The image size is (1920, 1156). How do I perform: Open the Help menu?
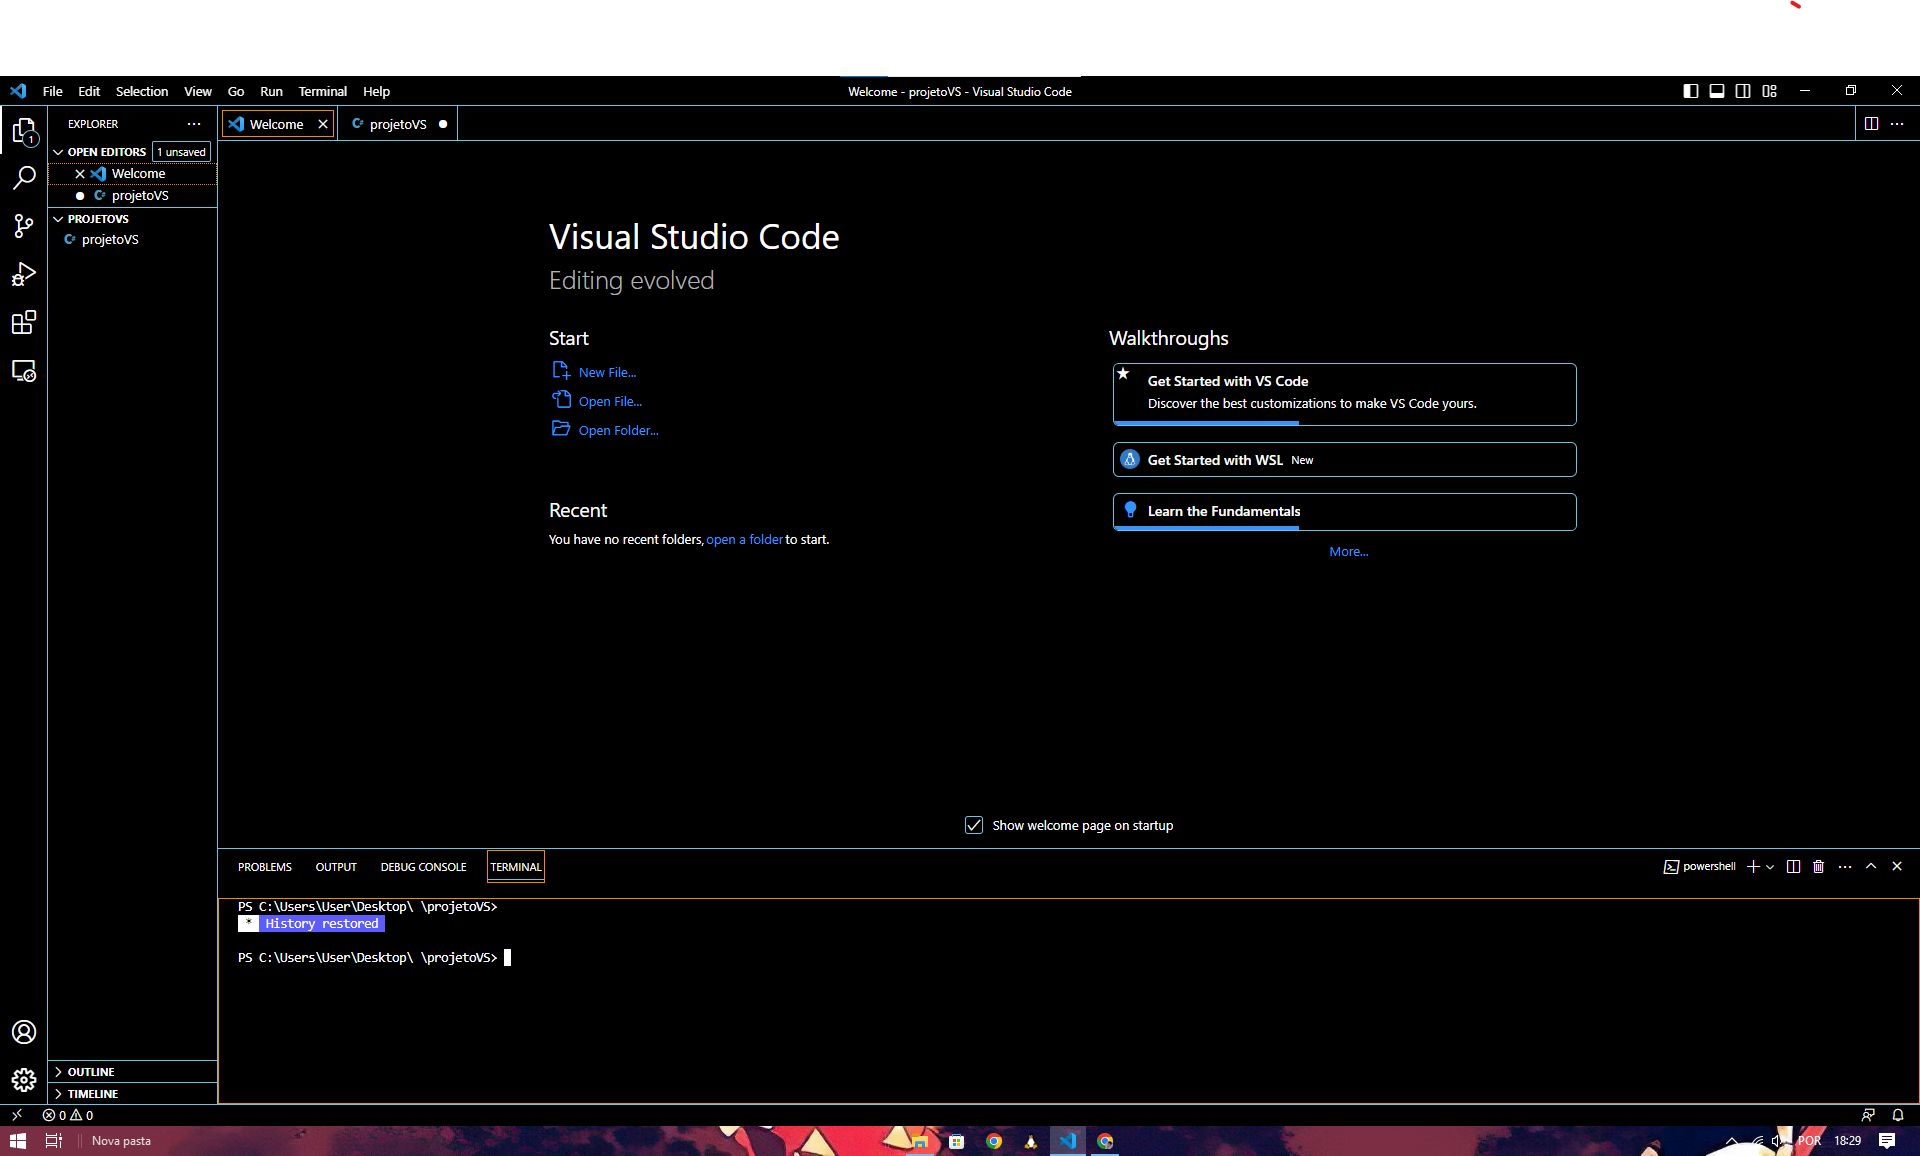pyautogui.click(x=376, y=91)
